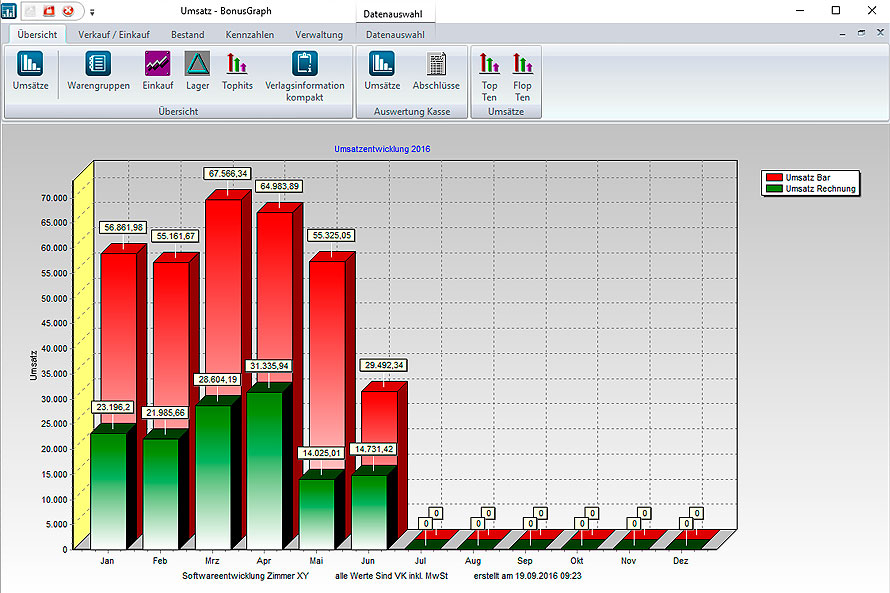890x593 pixels.
Task: Open Verlagsinformation kompakt
Action: coord(304,72)
